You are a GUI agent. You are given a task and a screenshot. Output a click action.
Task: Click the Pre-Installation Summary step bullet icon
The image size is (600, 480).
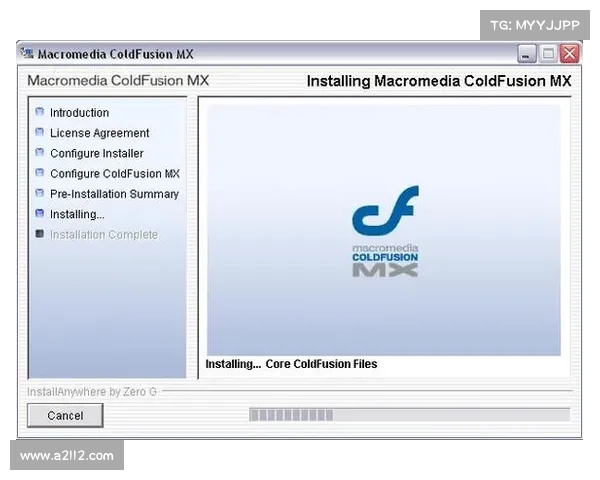click(x=39, y=193)
